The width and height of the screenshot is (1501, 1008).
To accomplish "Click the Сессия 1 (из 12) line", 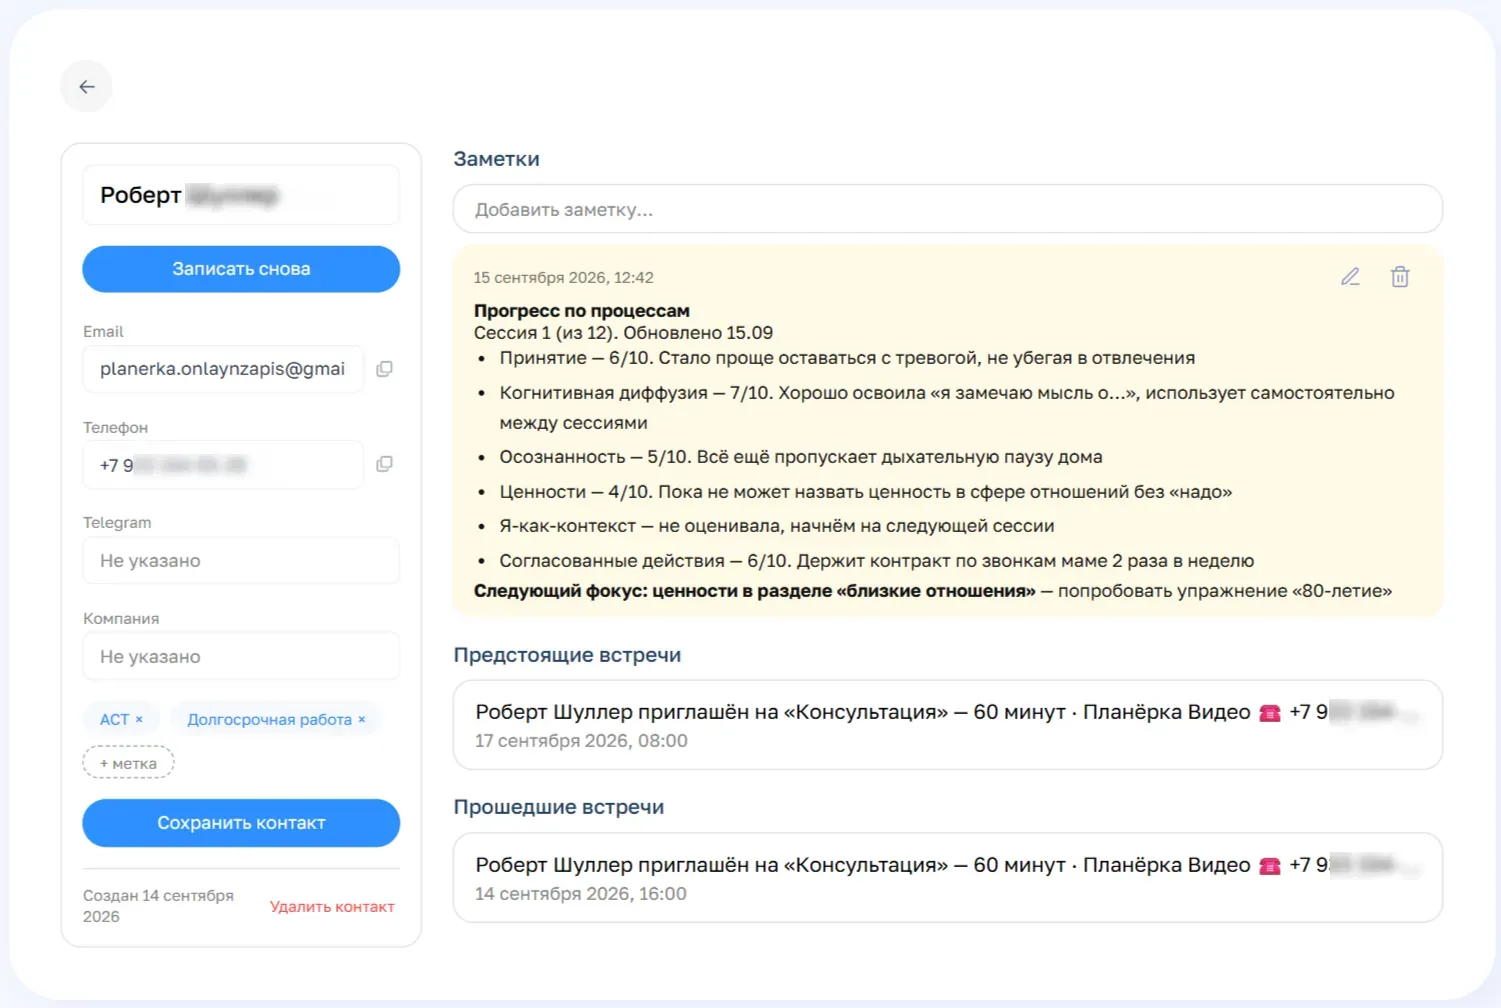I will click(x=623, y=333).
